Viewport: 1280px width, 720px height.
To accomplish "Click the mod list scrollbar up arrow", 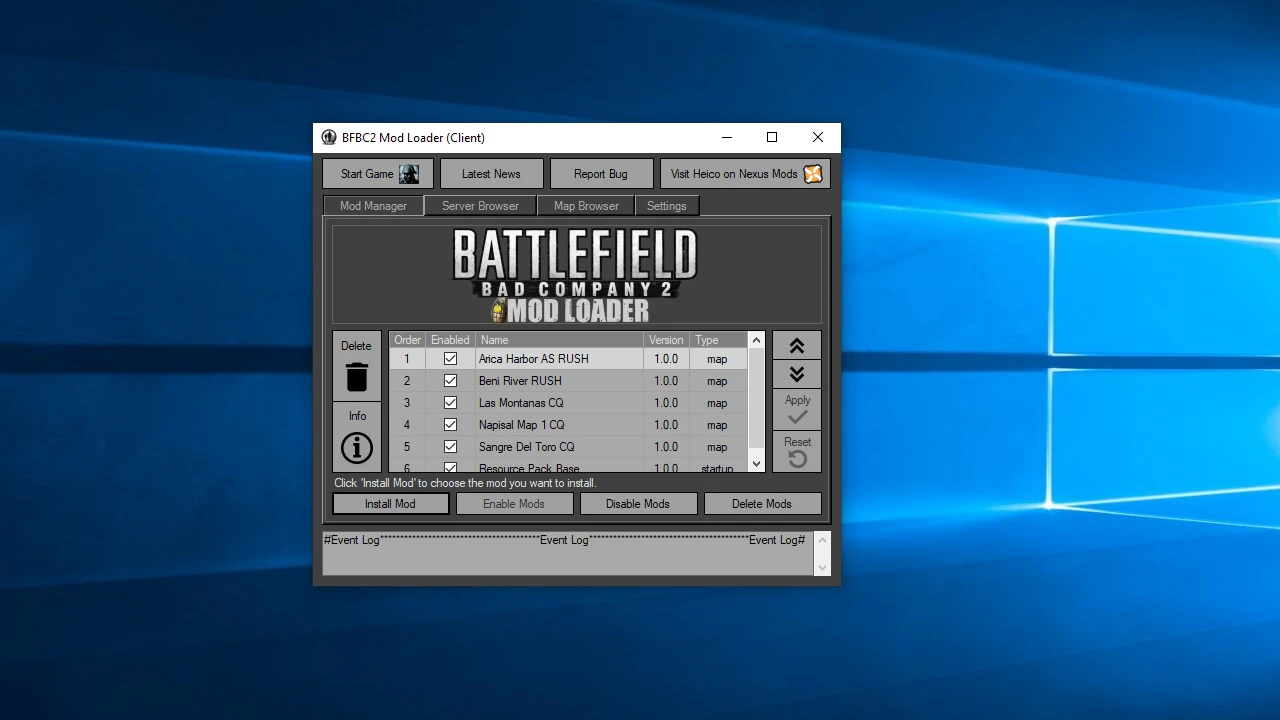I will pos(756,340).
